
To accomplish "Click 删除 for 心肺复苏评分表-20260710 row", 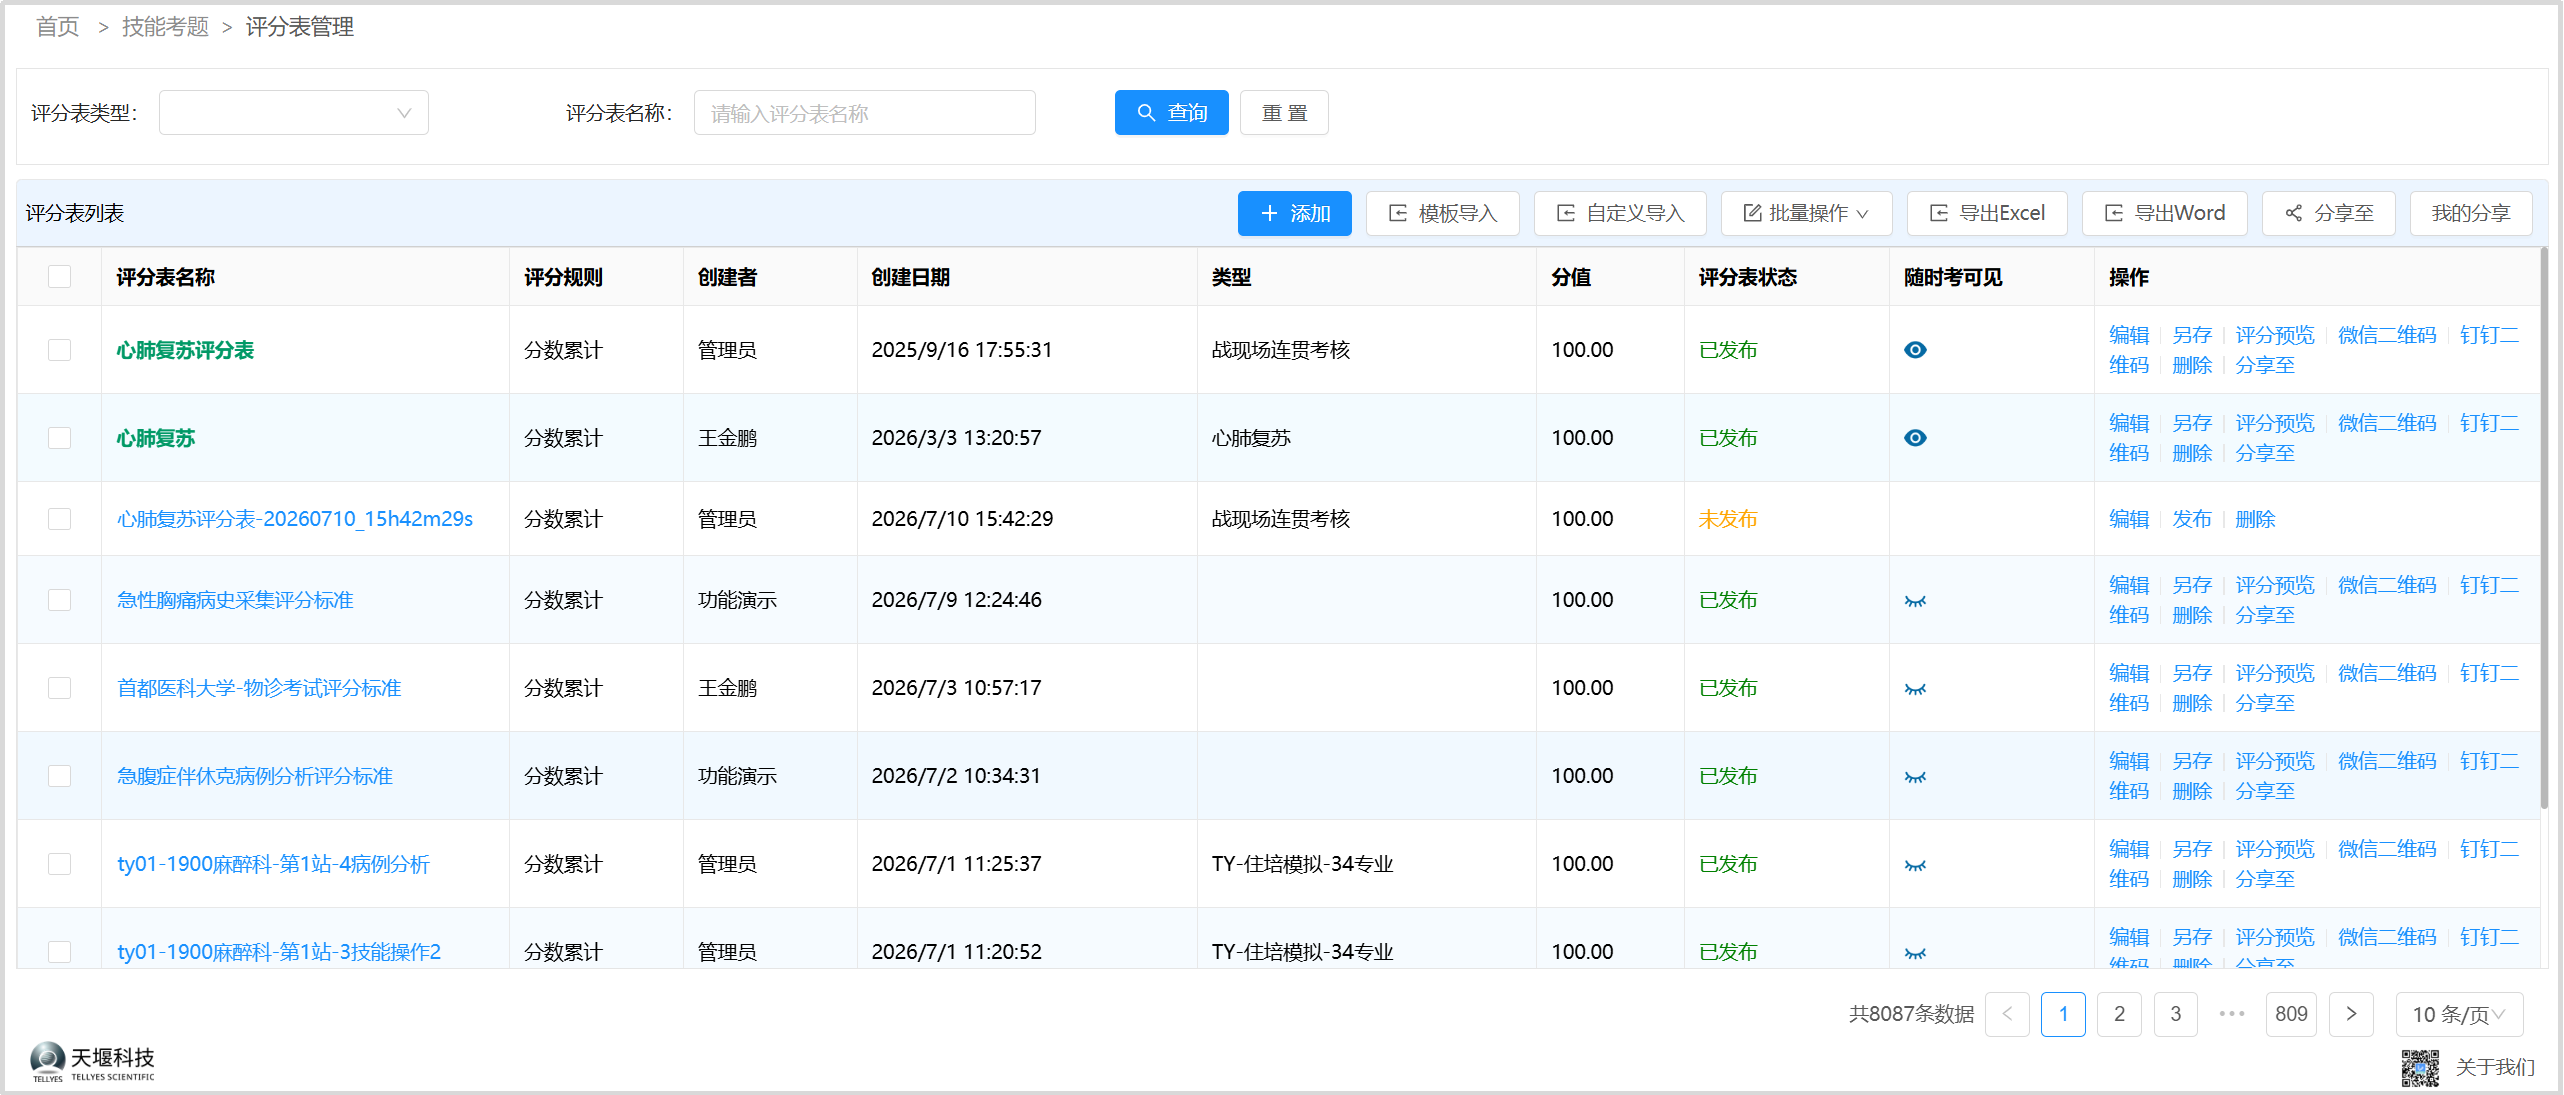I will coord(2255,519).
